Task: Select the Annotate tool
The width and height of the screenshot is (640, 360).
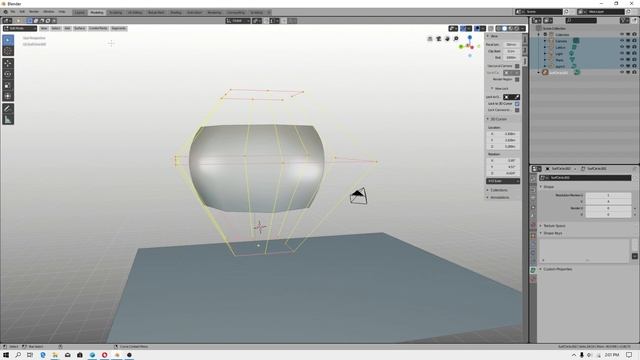Action: [8, 109]
